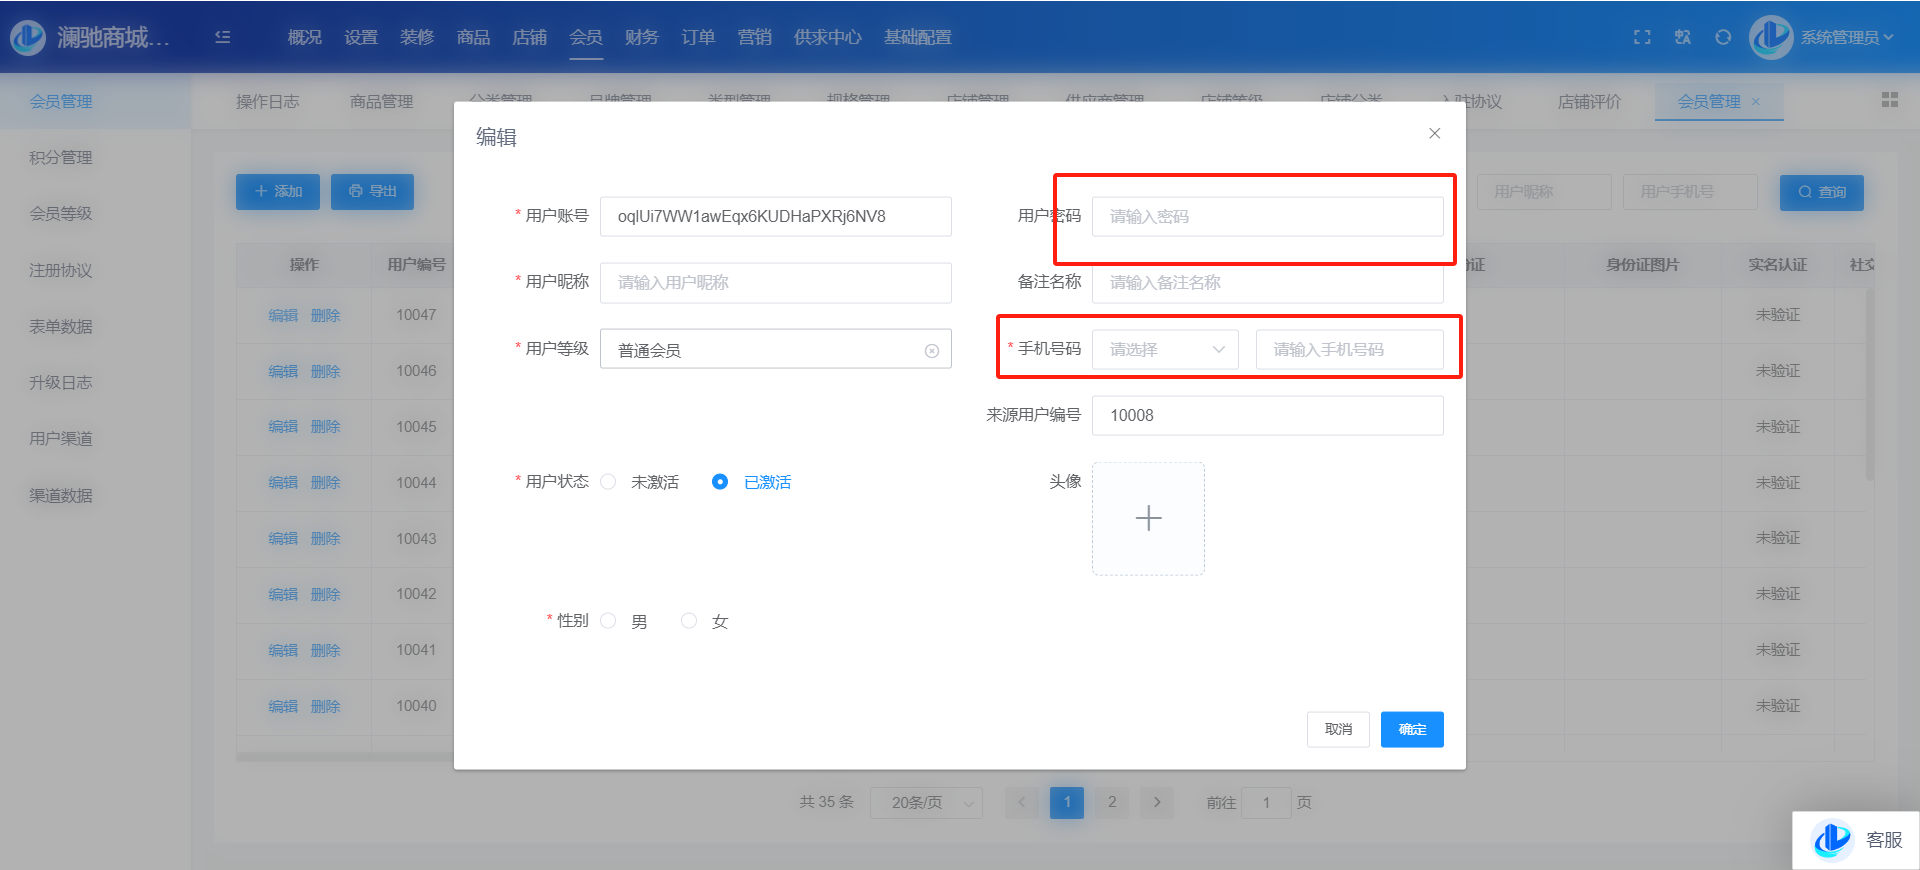Switch to the 店铺评价 tab
Image resolution: width=1920 pixels, height=870 pixels.
pos(1589,102)
